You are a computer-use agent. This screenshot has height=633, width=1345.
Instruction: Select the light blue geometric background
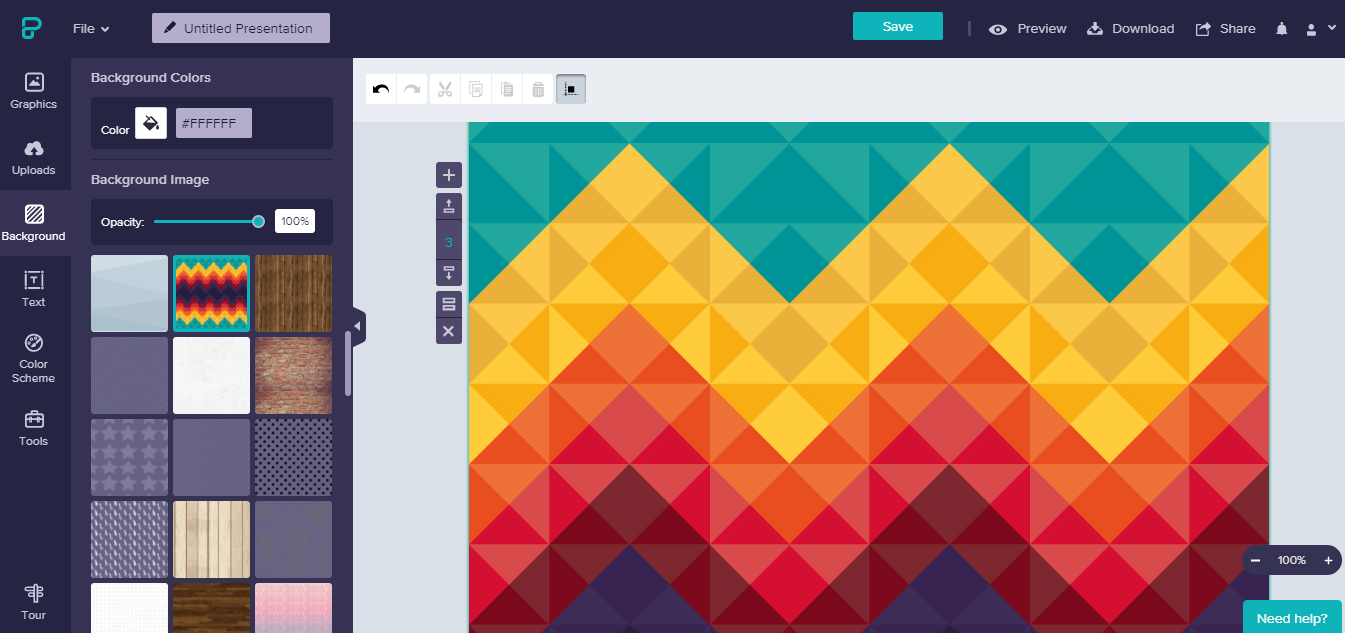pos(130,293)
